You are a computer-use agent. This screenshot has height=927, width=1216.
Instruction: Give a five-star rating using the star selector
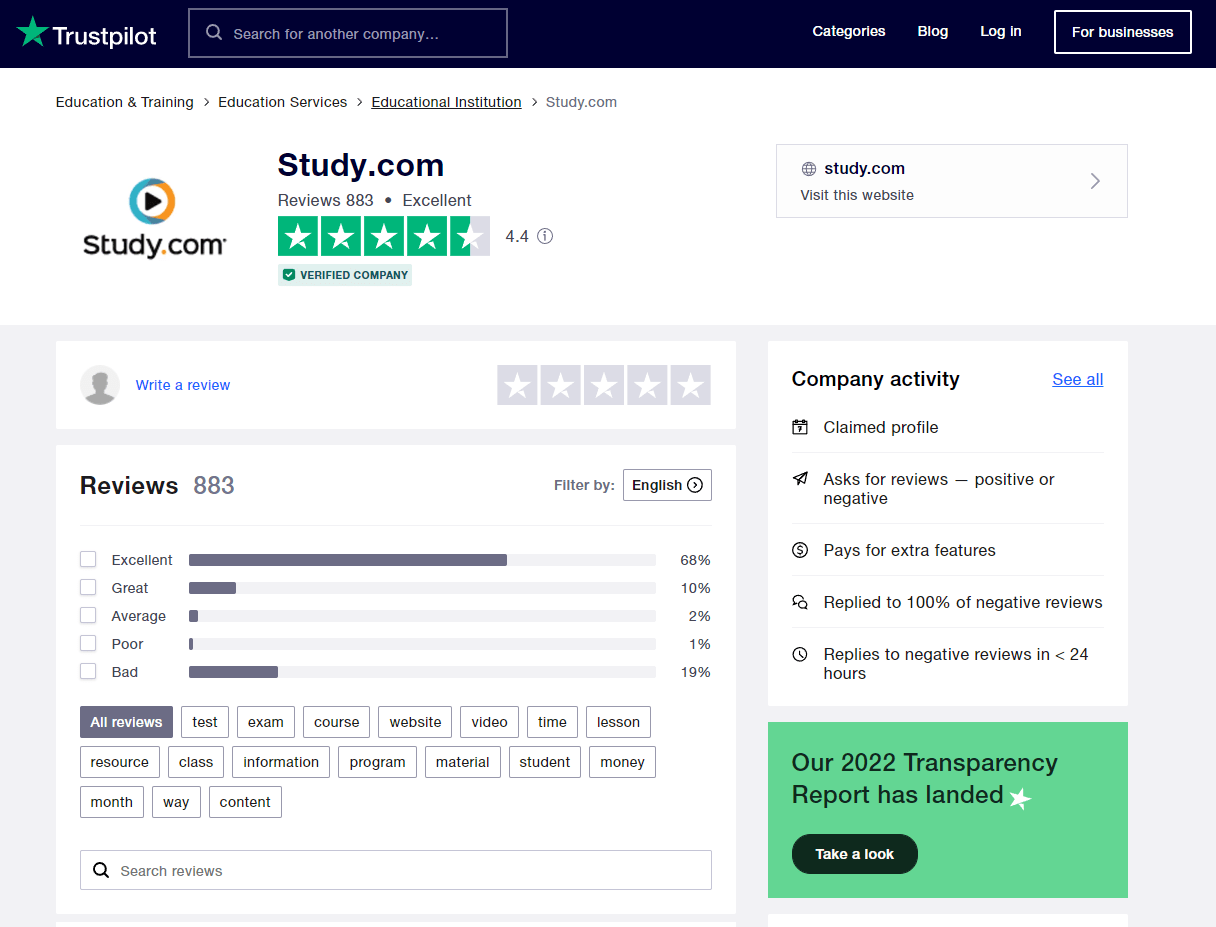(689, 384)
